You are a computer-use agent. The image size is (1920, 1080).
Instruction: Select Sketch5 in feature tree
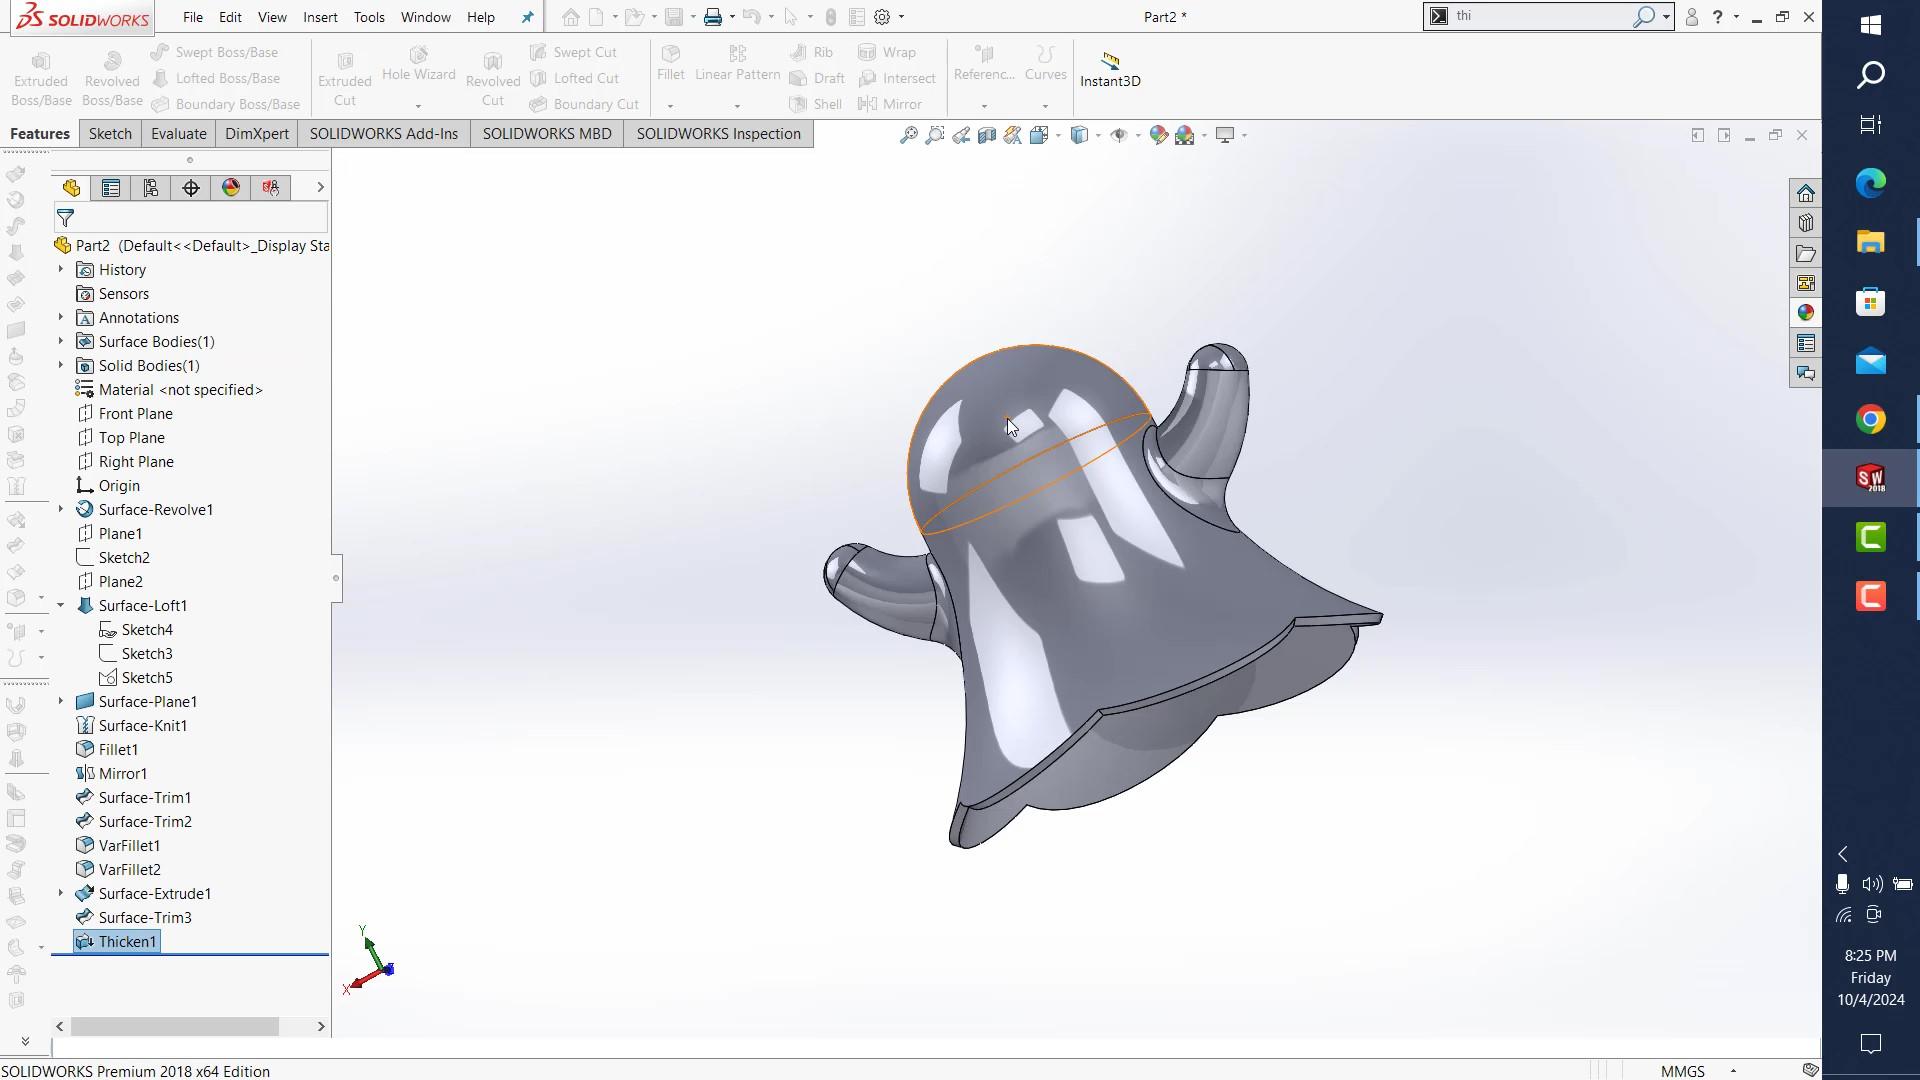click(147, 678)
